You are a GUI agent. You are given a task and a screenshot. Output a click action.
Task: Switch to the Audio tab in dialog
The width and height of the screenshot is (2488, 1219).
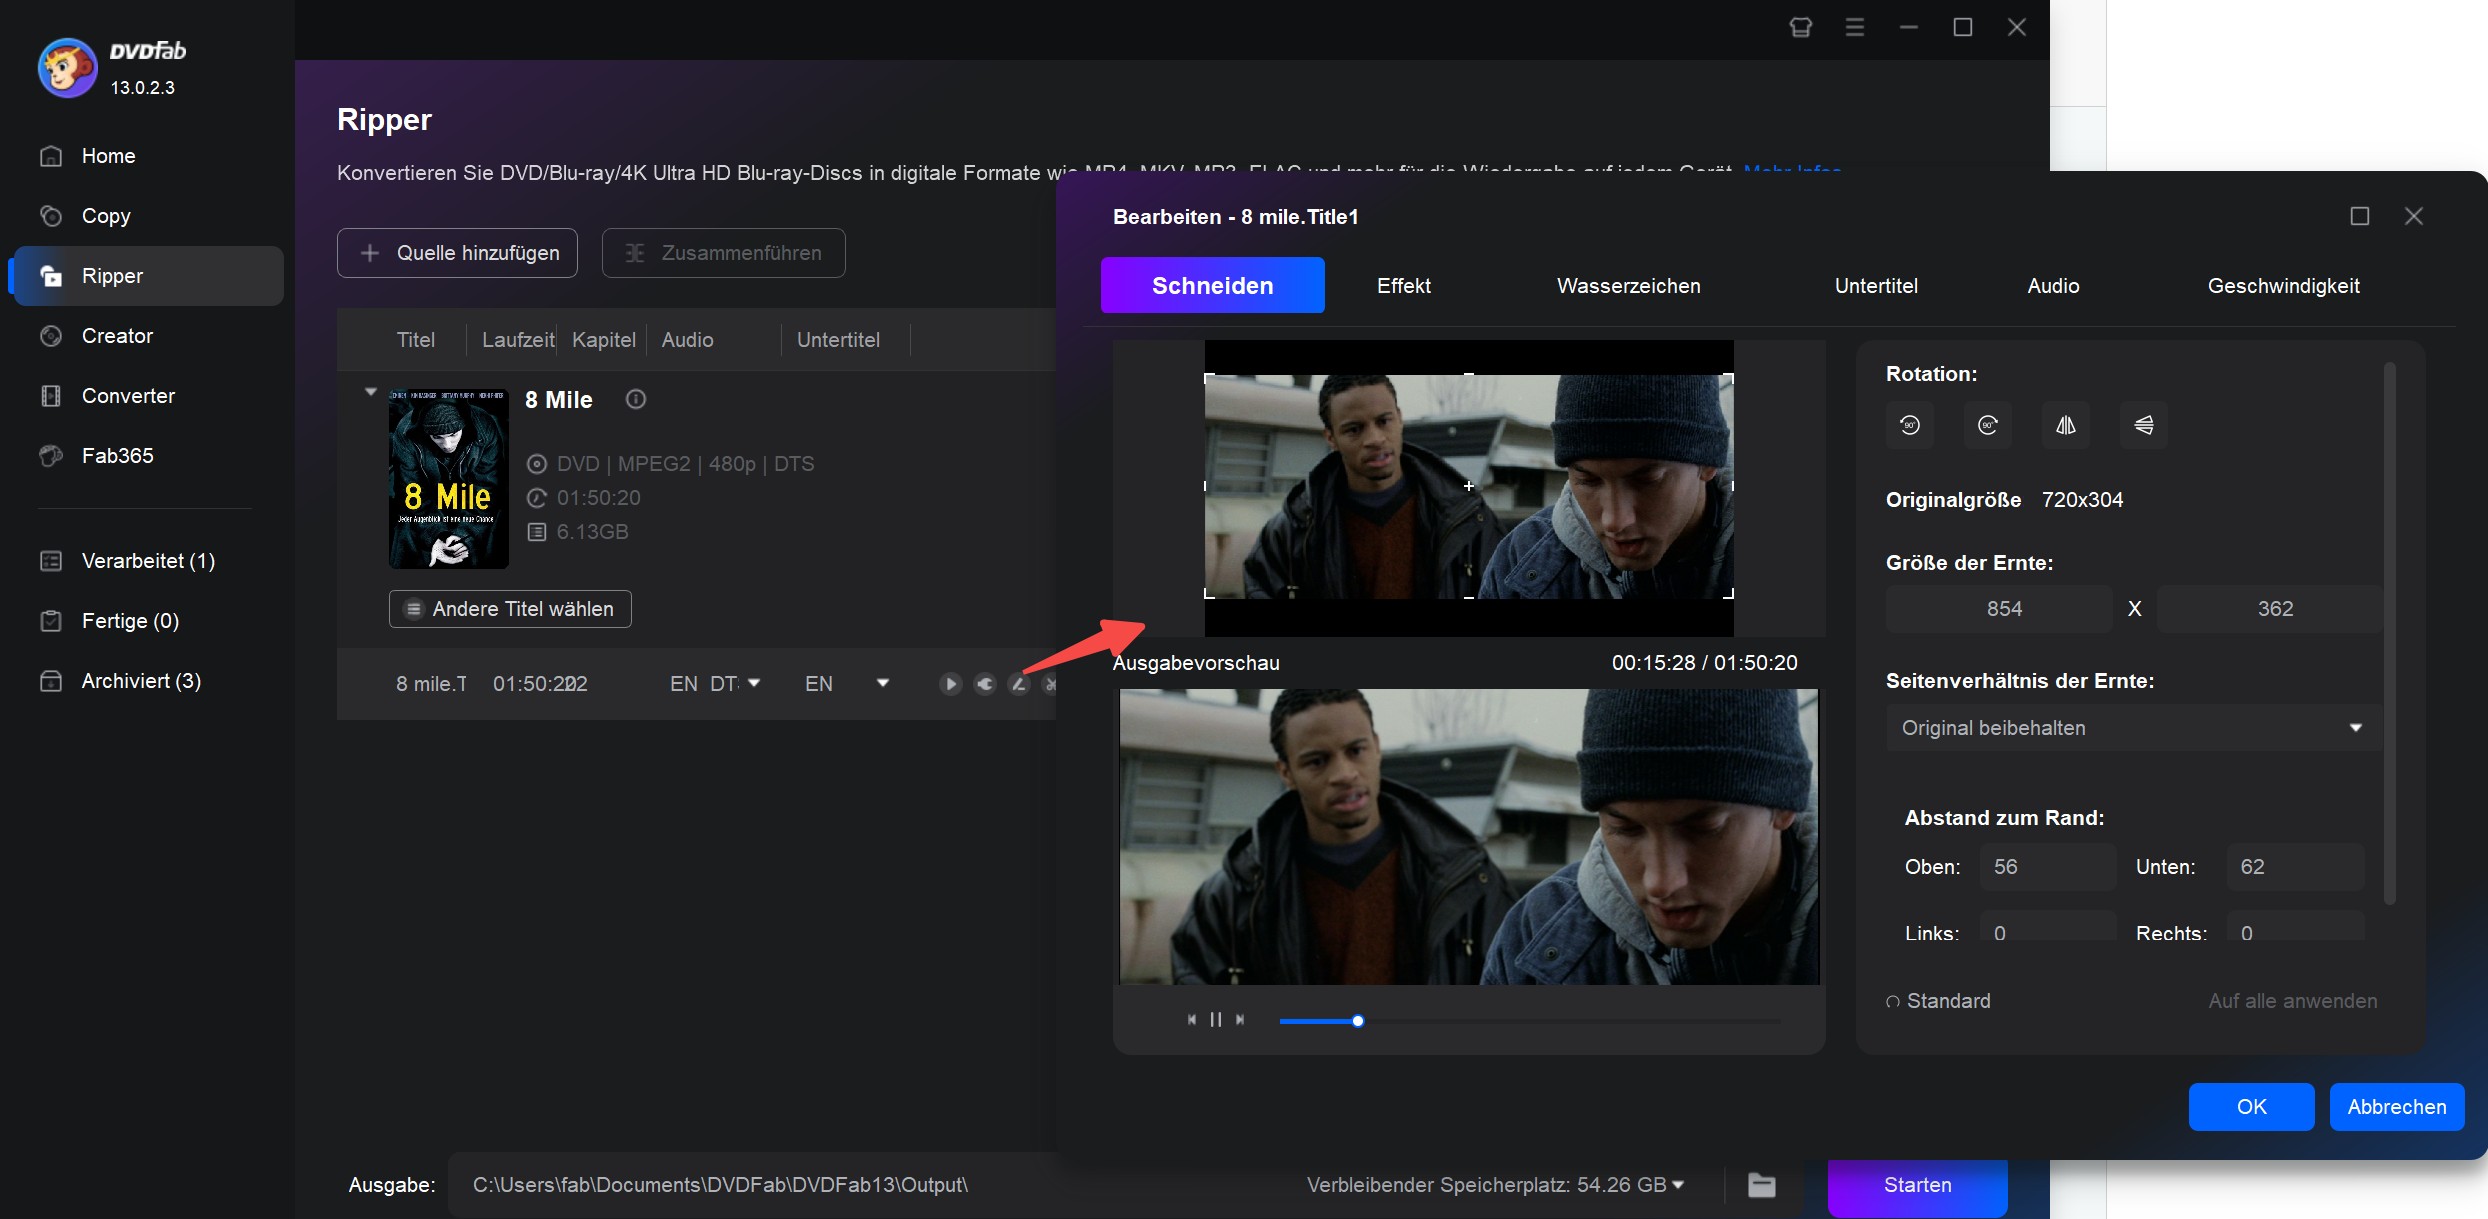coord(2054,286)
